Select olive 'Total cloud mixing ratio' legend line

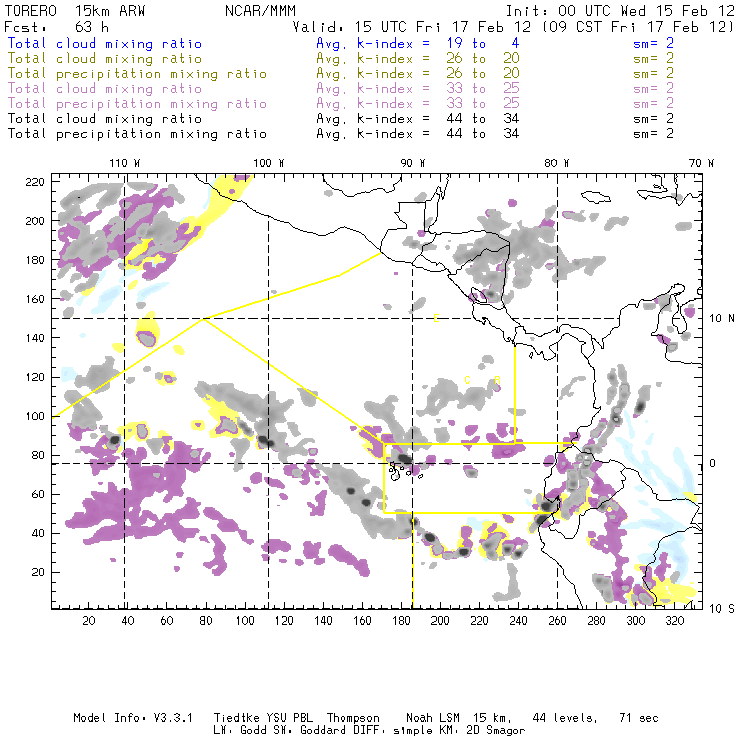pos(105,59)
